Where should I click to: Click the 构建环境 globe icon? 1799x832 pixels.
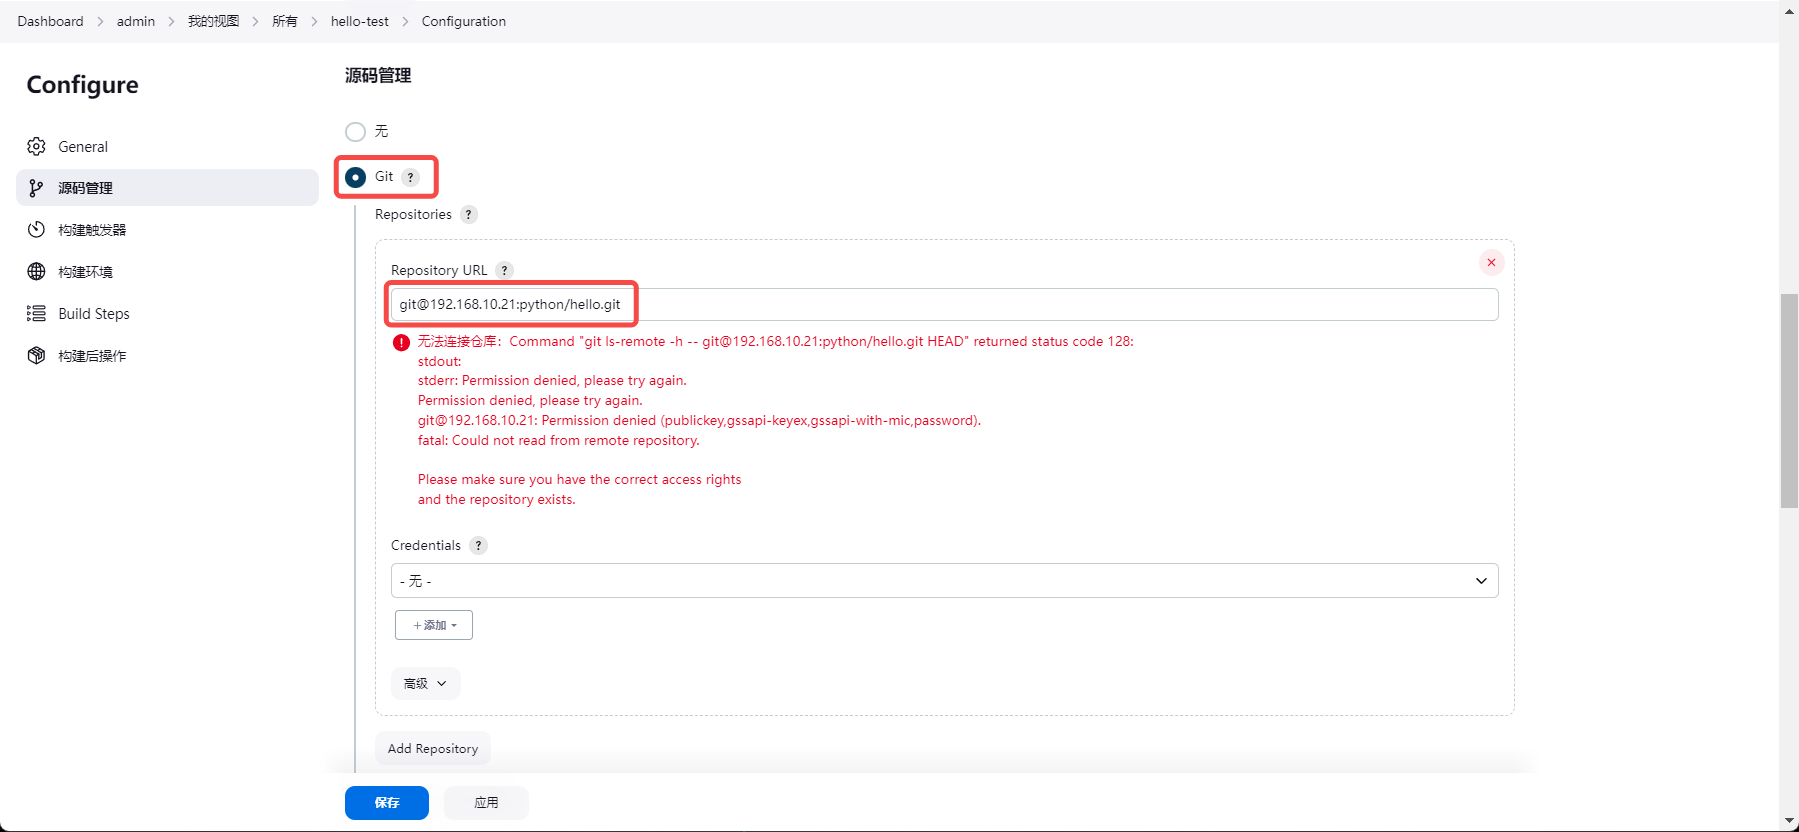pyautogui.click(x=37, y=272)
